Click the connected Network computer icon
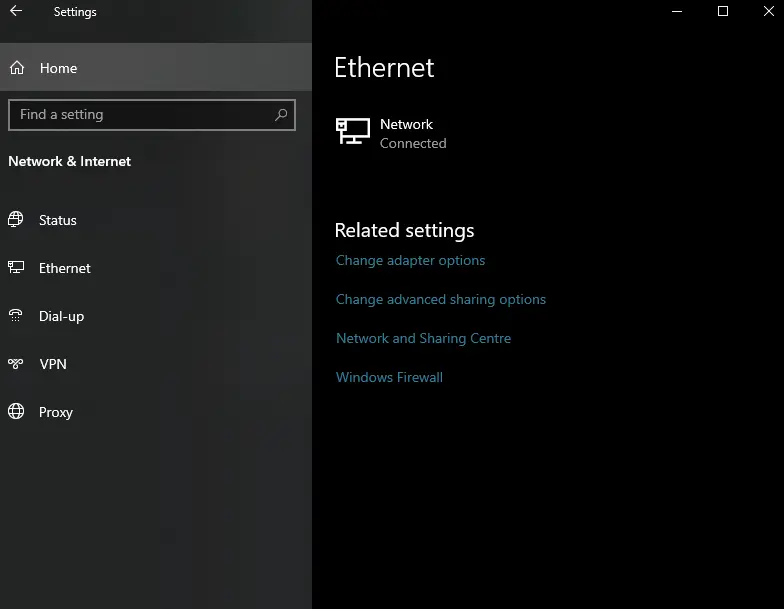Viewport: 784px width, 609px height. (353, 131)
